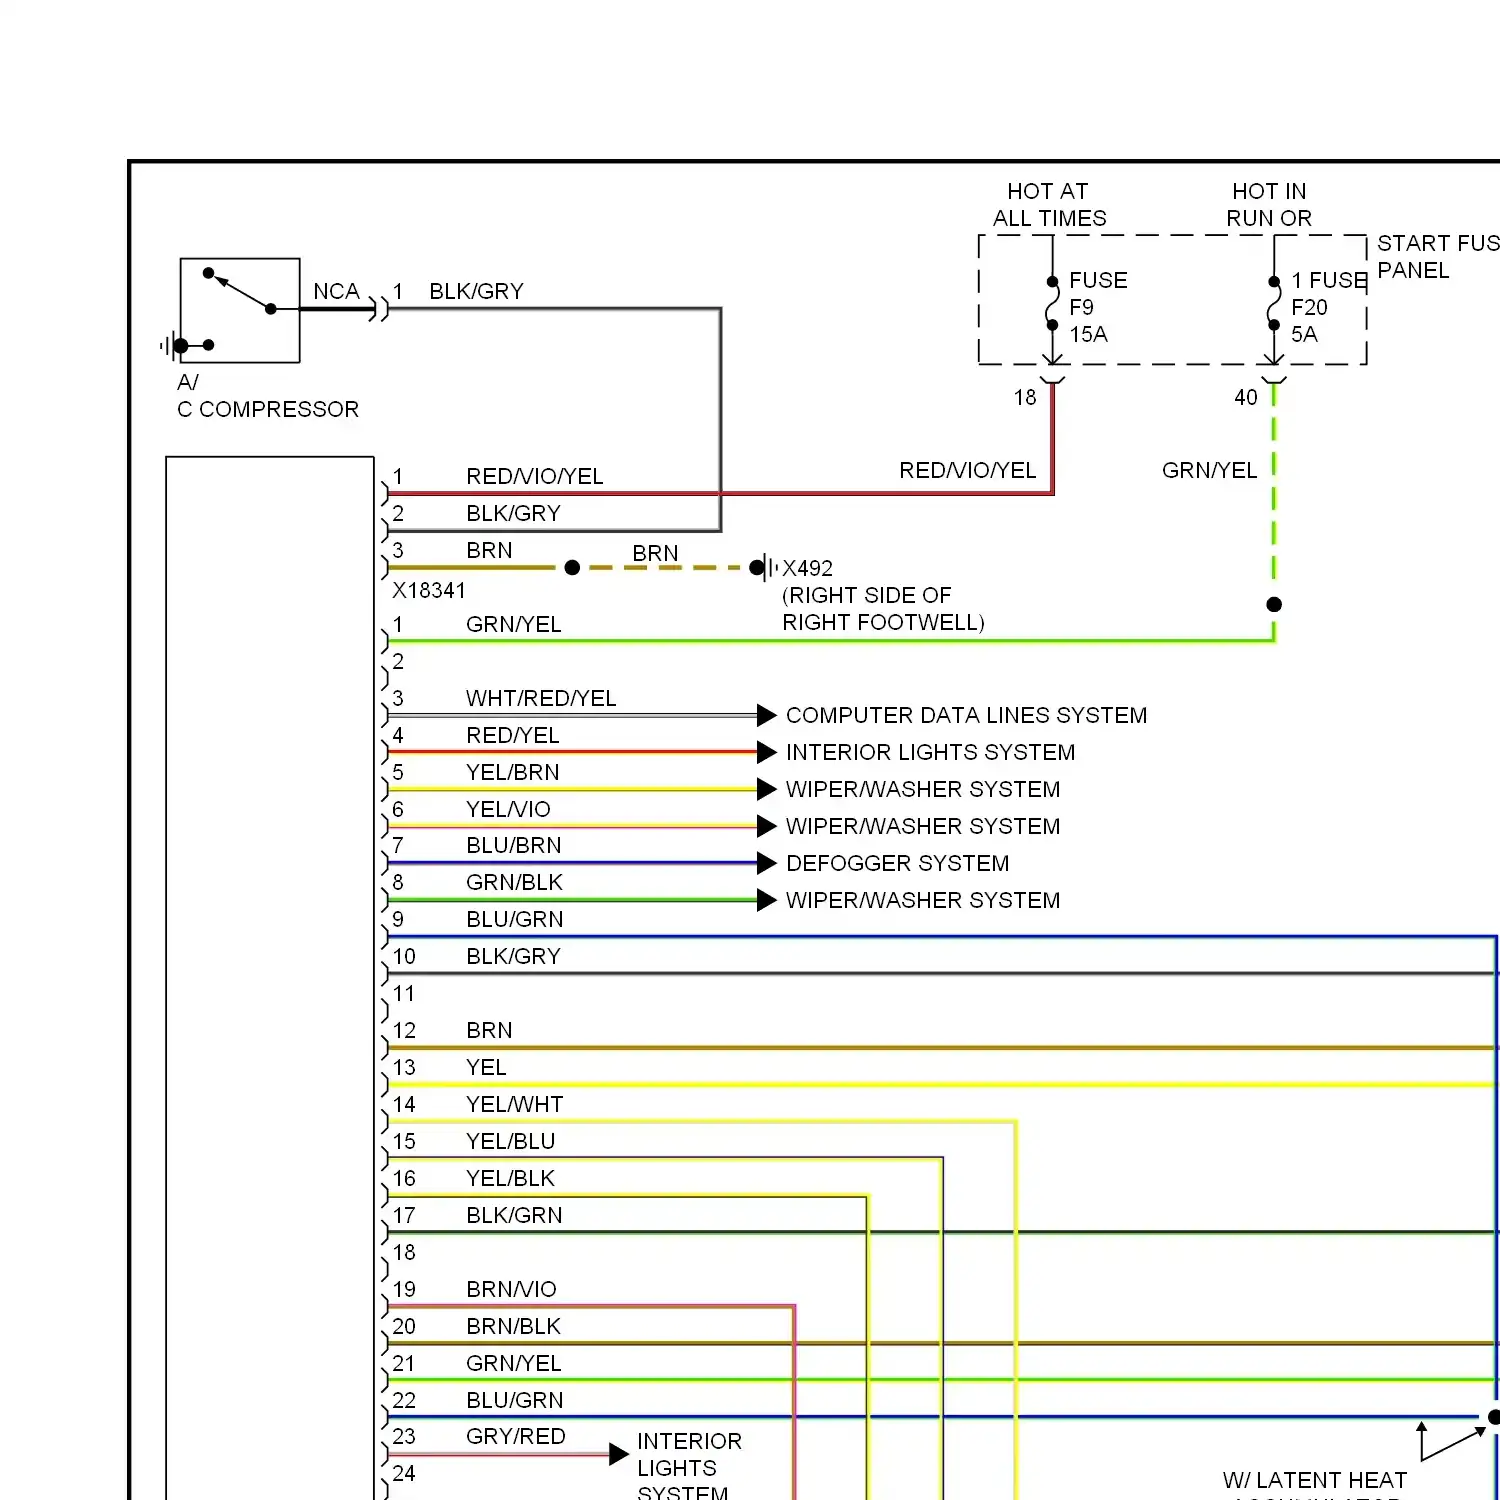Click empty pin number 18 on X18341 connector
Image resolution: width=1500 pixels, height=1500 pixels.
point(403,1252)
